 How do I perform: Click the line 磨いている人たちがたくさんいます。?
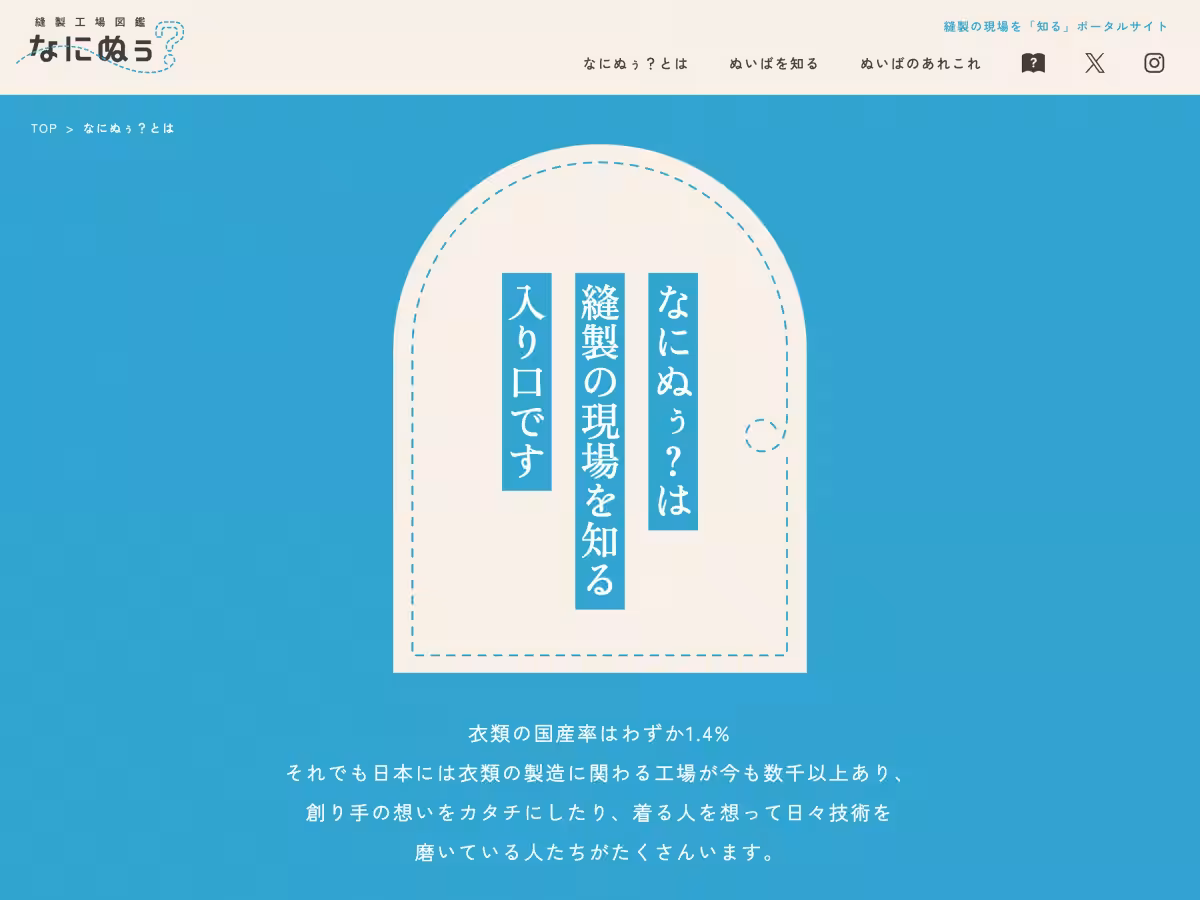(x=596, y=853)
